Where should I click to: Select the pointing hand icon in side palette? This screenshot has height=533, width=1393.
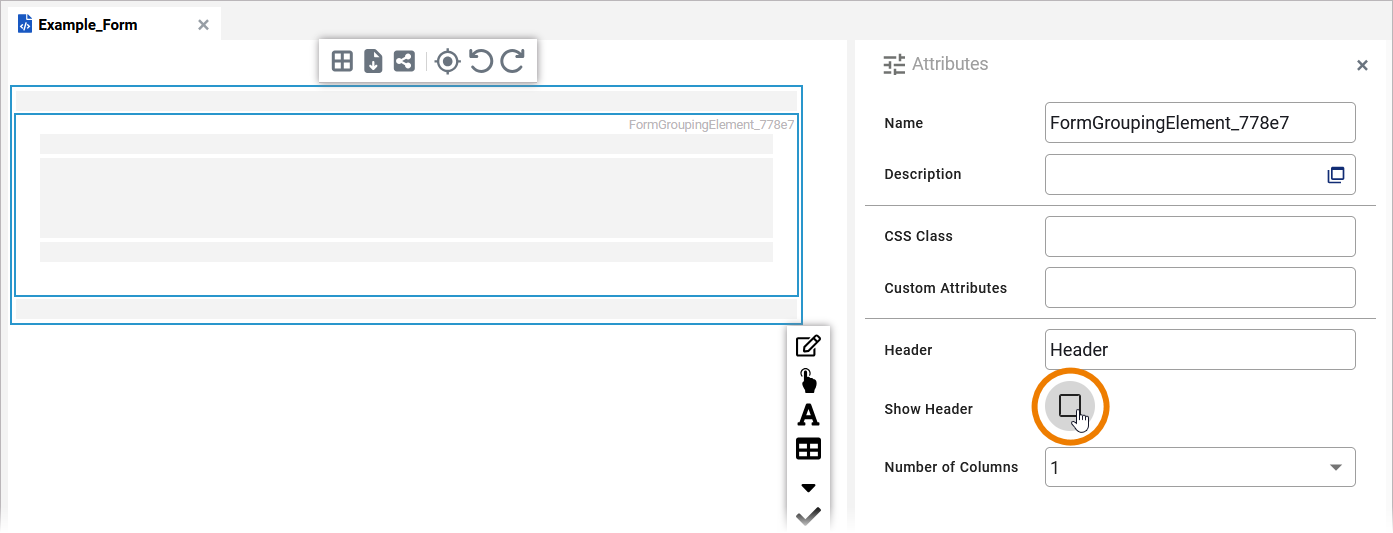point(808,380)
